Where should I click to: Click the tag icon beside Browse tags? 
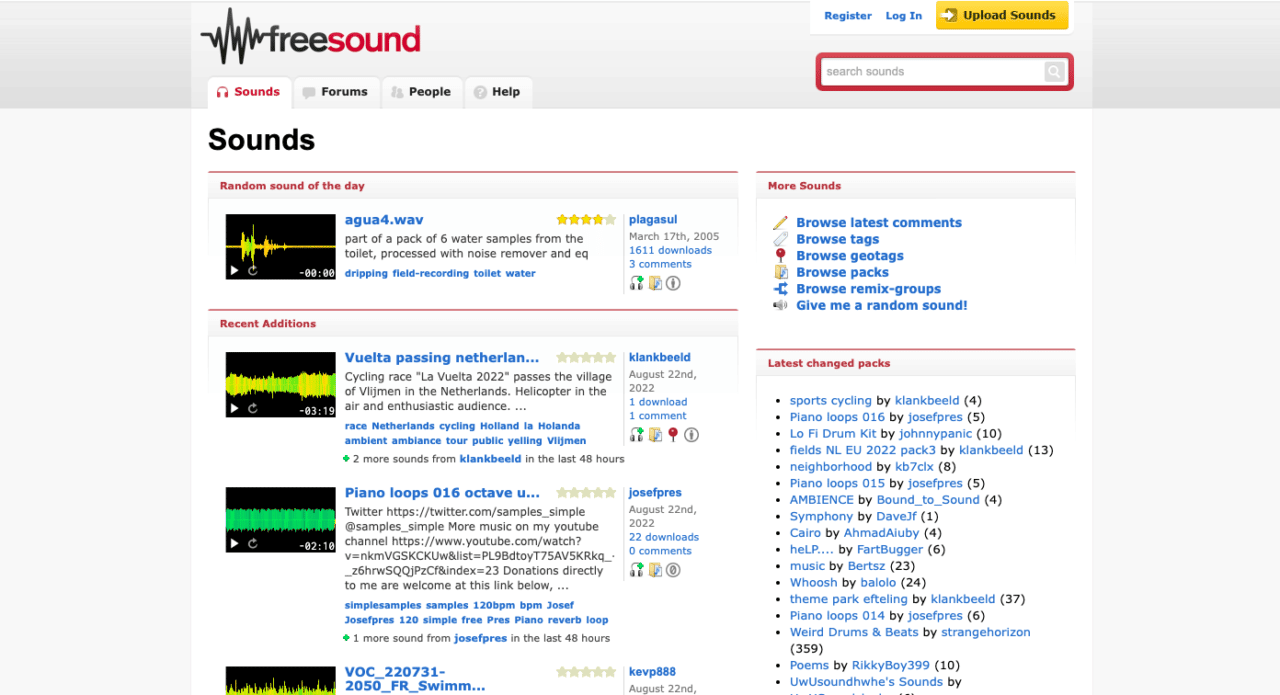click(x=781, y=239)
